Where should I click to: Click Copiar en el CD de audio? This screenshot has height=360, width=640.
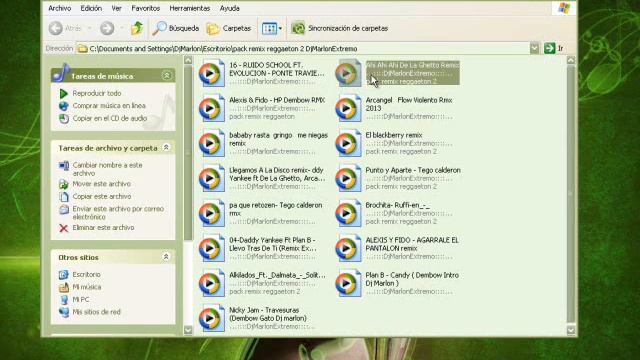coord(110,118)
